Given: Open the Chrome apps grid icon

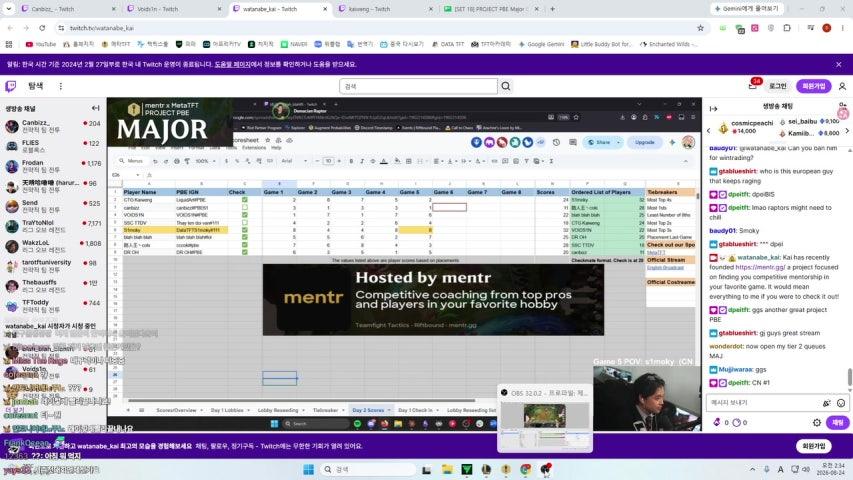Looking at the screenshot, I should pos(8,44).
